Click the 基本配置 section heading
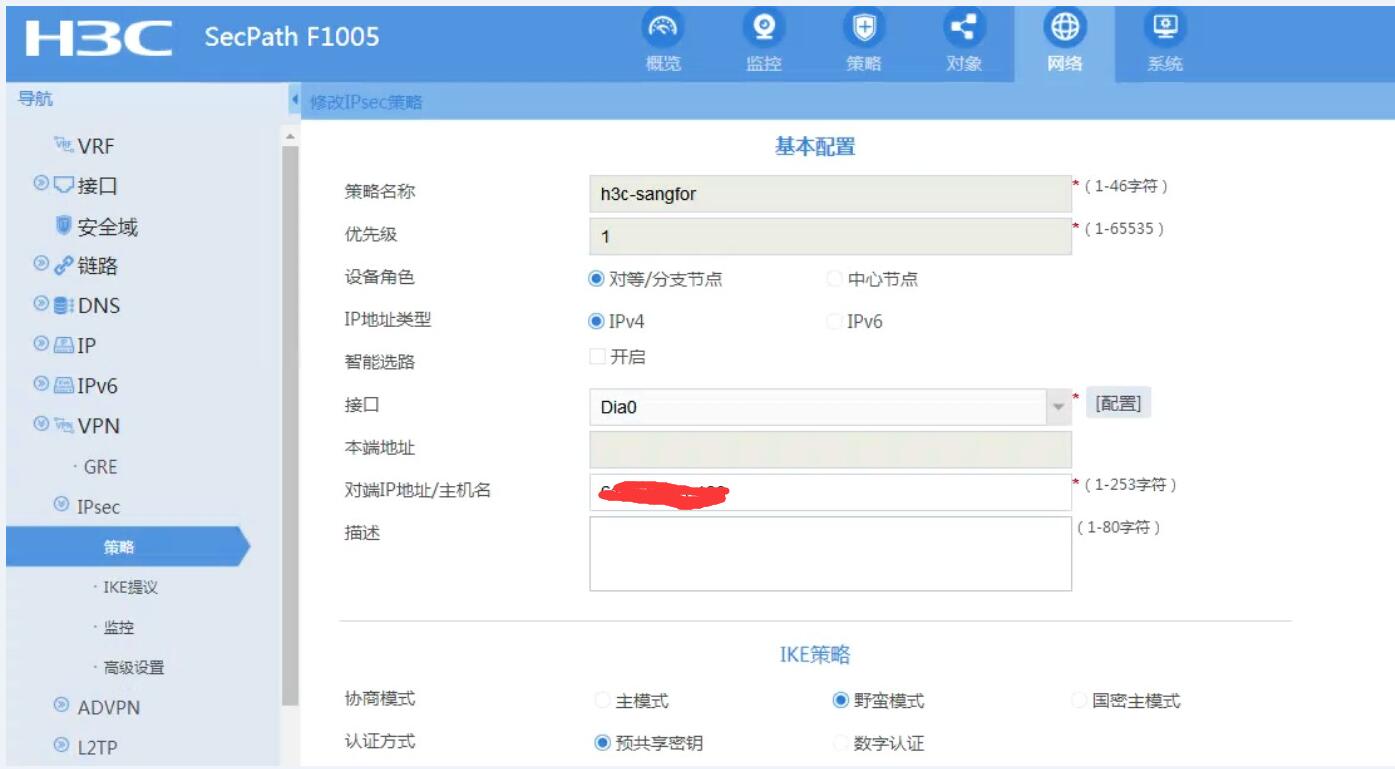 pyautogui.click(x=815, y=147)
